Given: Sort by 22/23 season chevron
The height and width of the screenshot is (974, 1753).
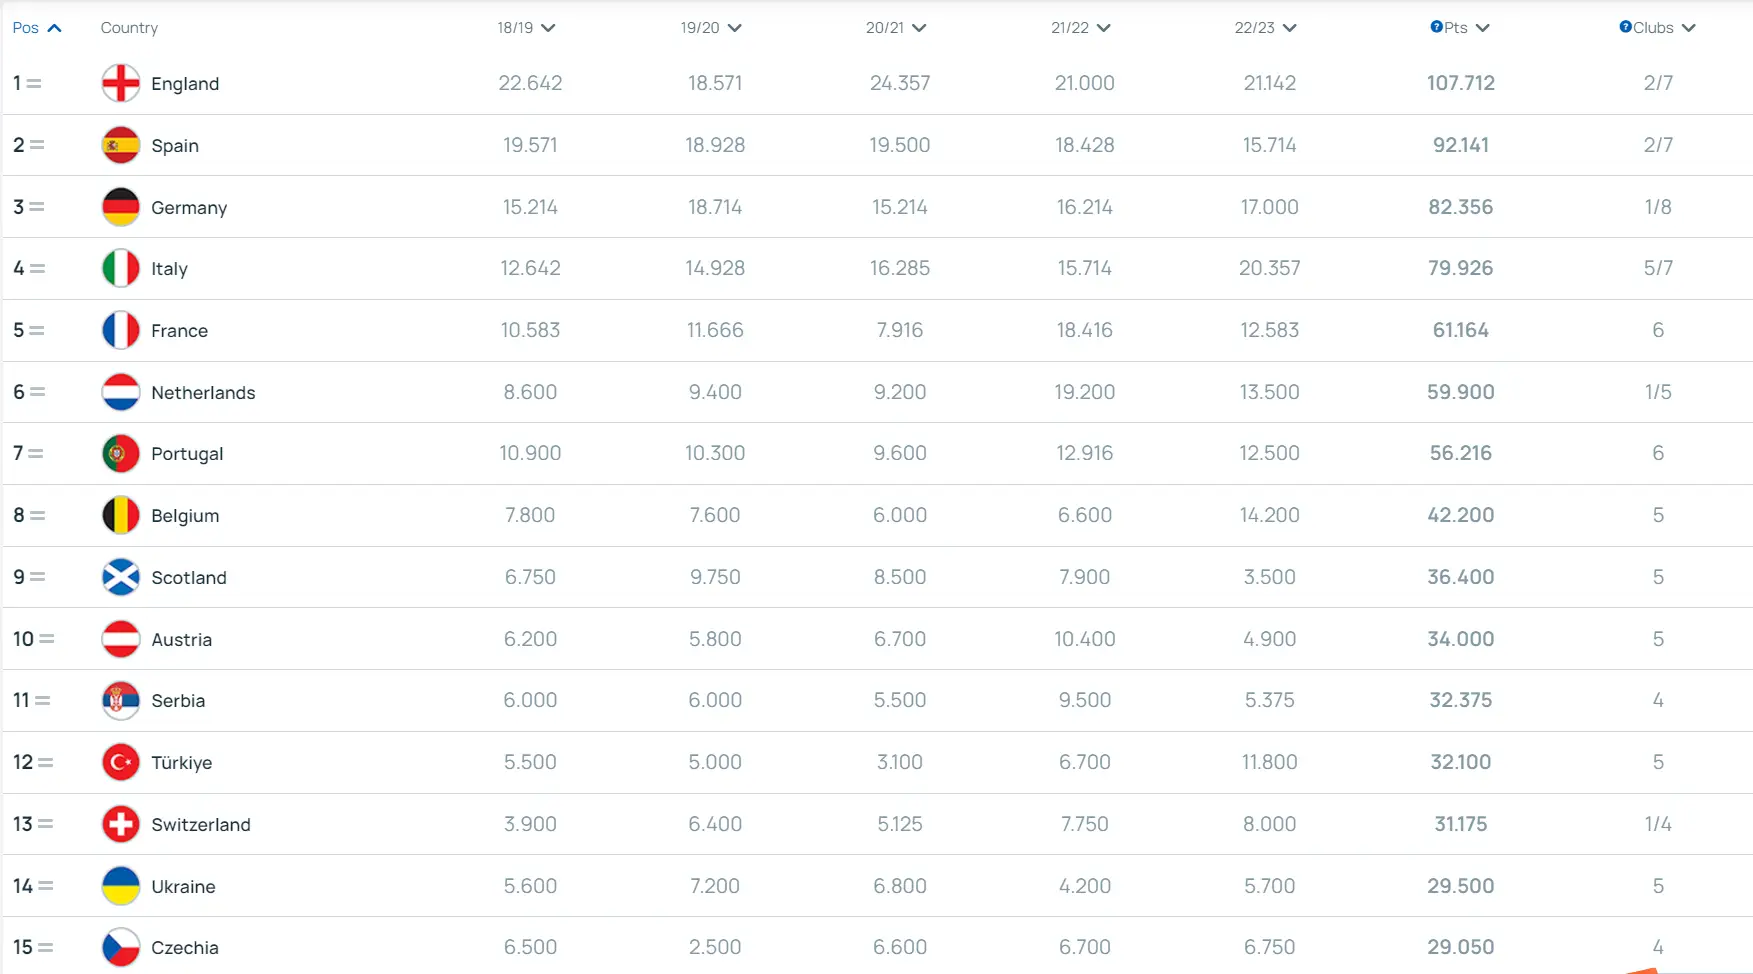Looking at the screenshot, I should 1289,28.
